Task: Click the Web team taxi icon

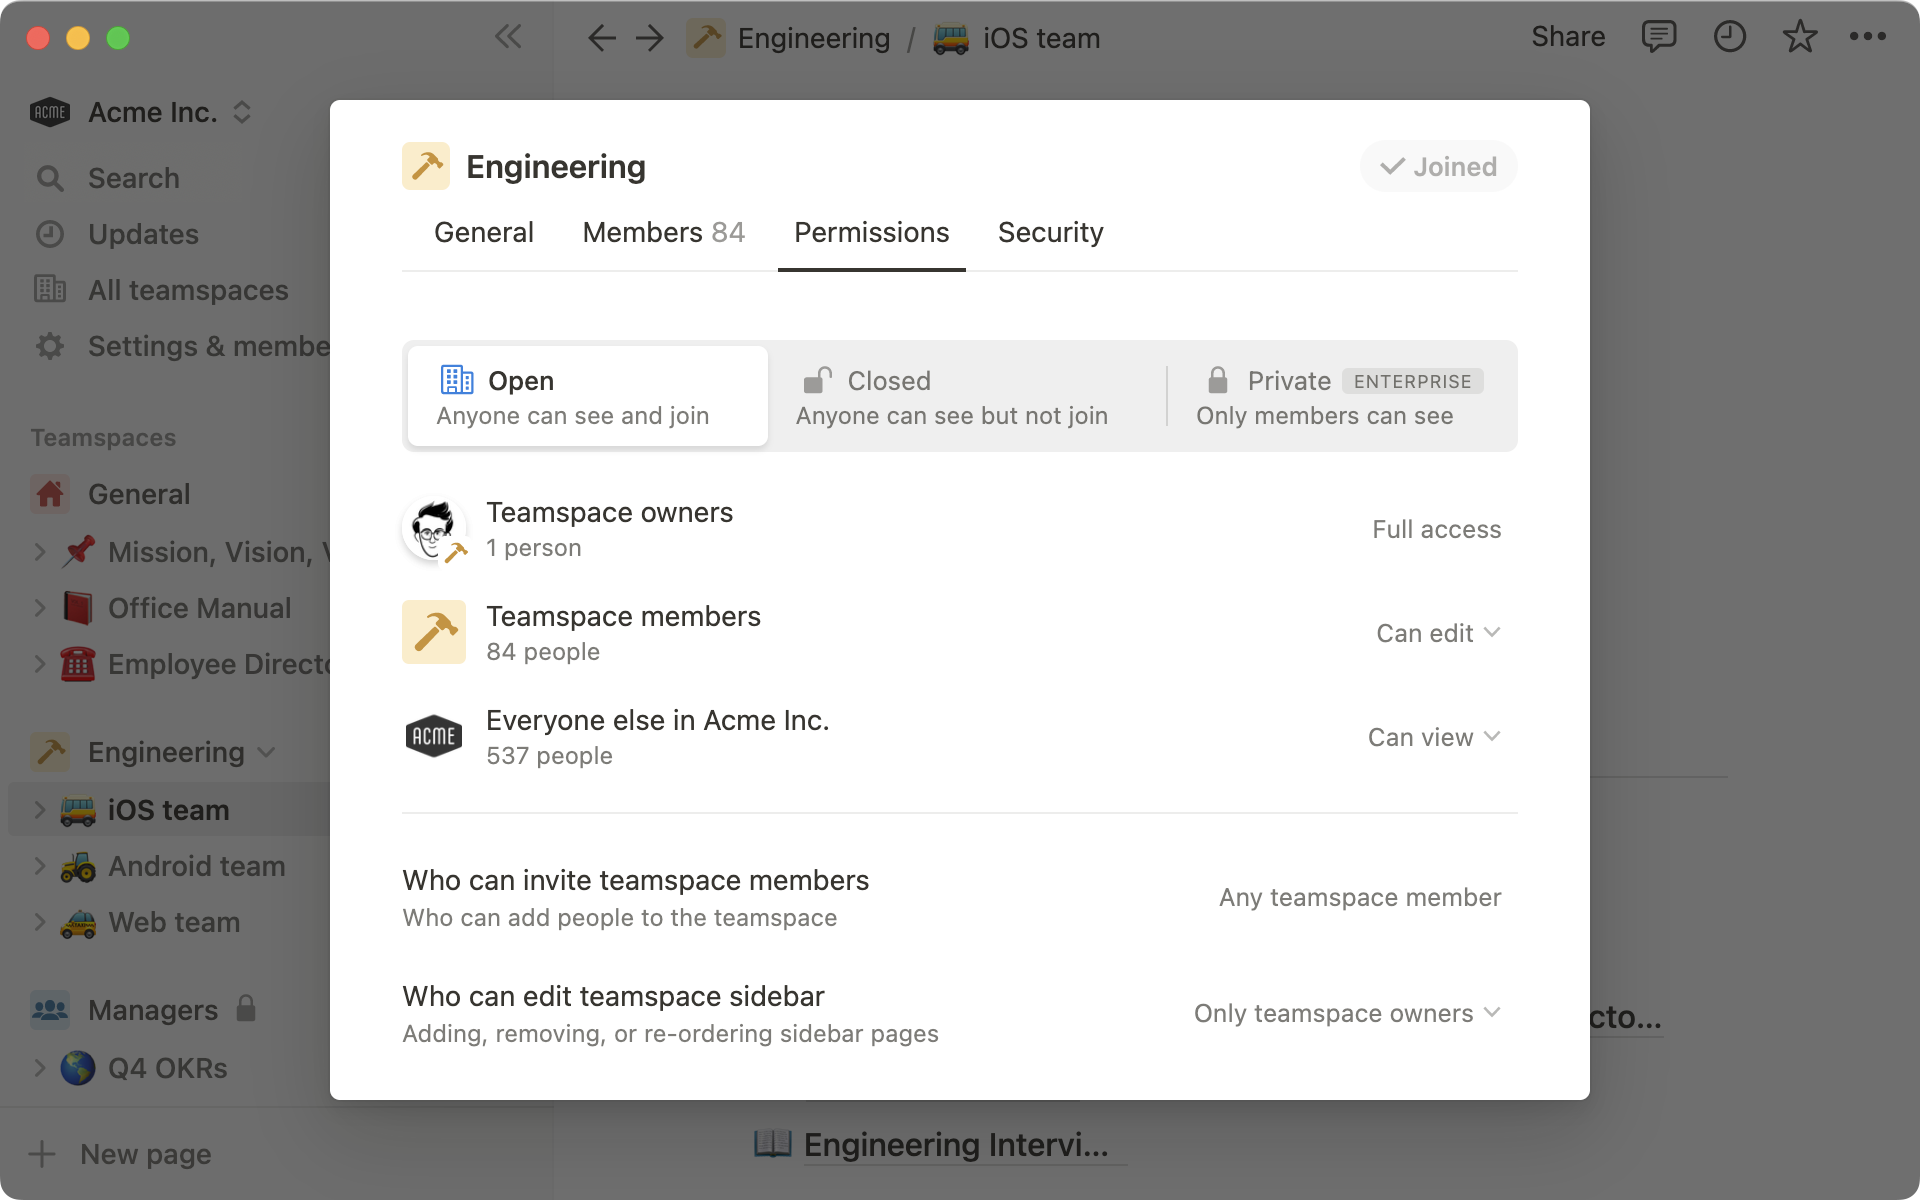Action: coord(78,922)
